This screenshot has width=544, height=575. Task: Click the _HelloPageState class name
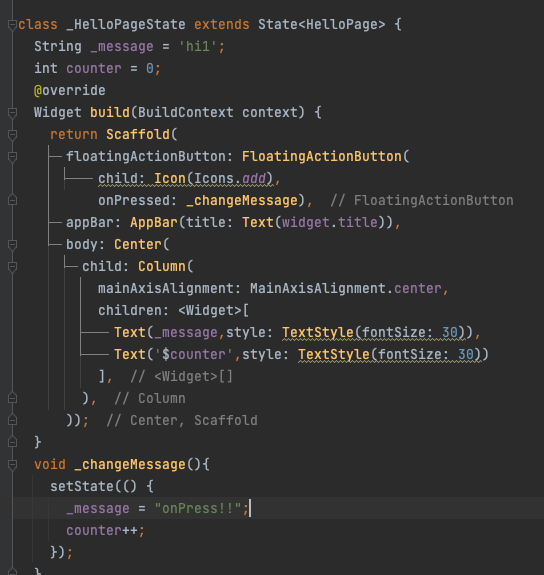point(126,25)
